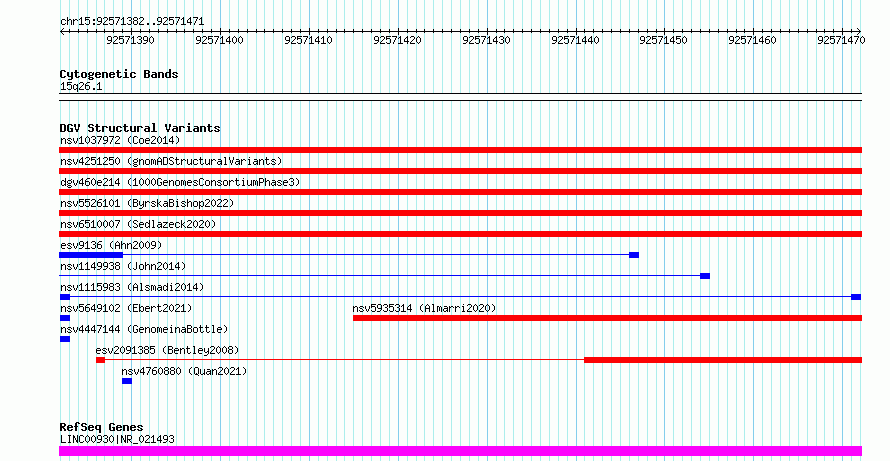Click the chr15:92571382..92571471 region label
Screen dimensions: 890x461
point(132,22)
